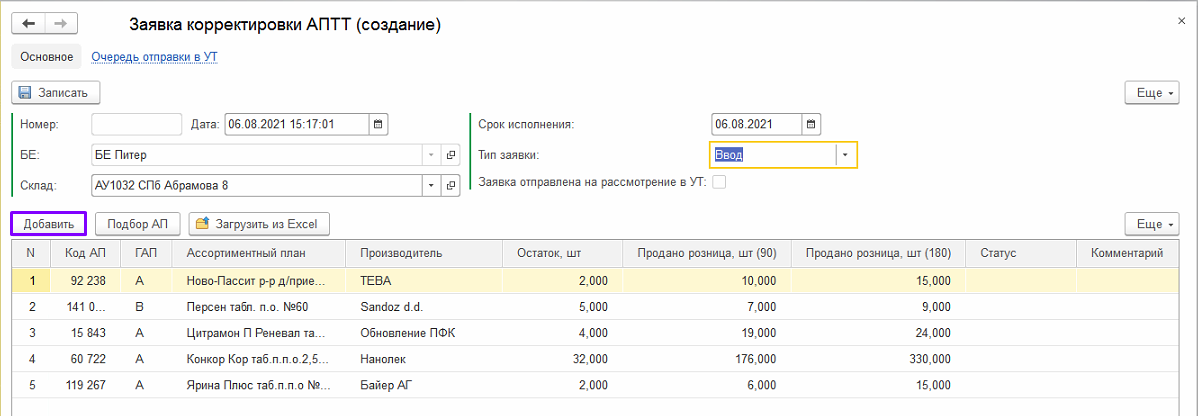Click Загрузить из Excel button
Viewport: 1198px width, 416px height.
260,223
